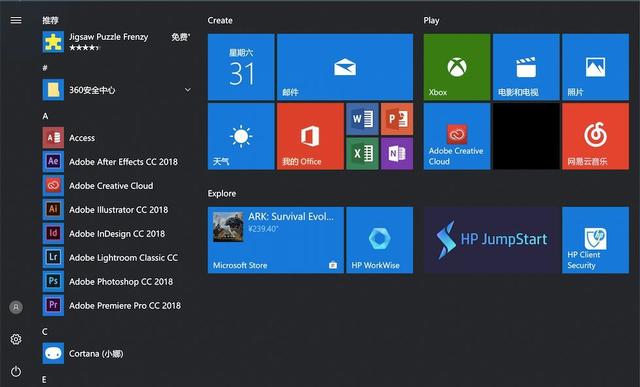Click the letter C index header
The image size is (640, 387).
[x=45, y=331]
